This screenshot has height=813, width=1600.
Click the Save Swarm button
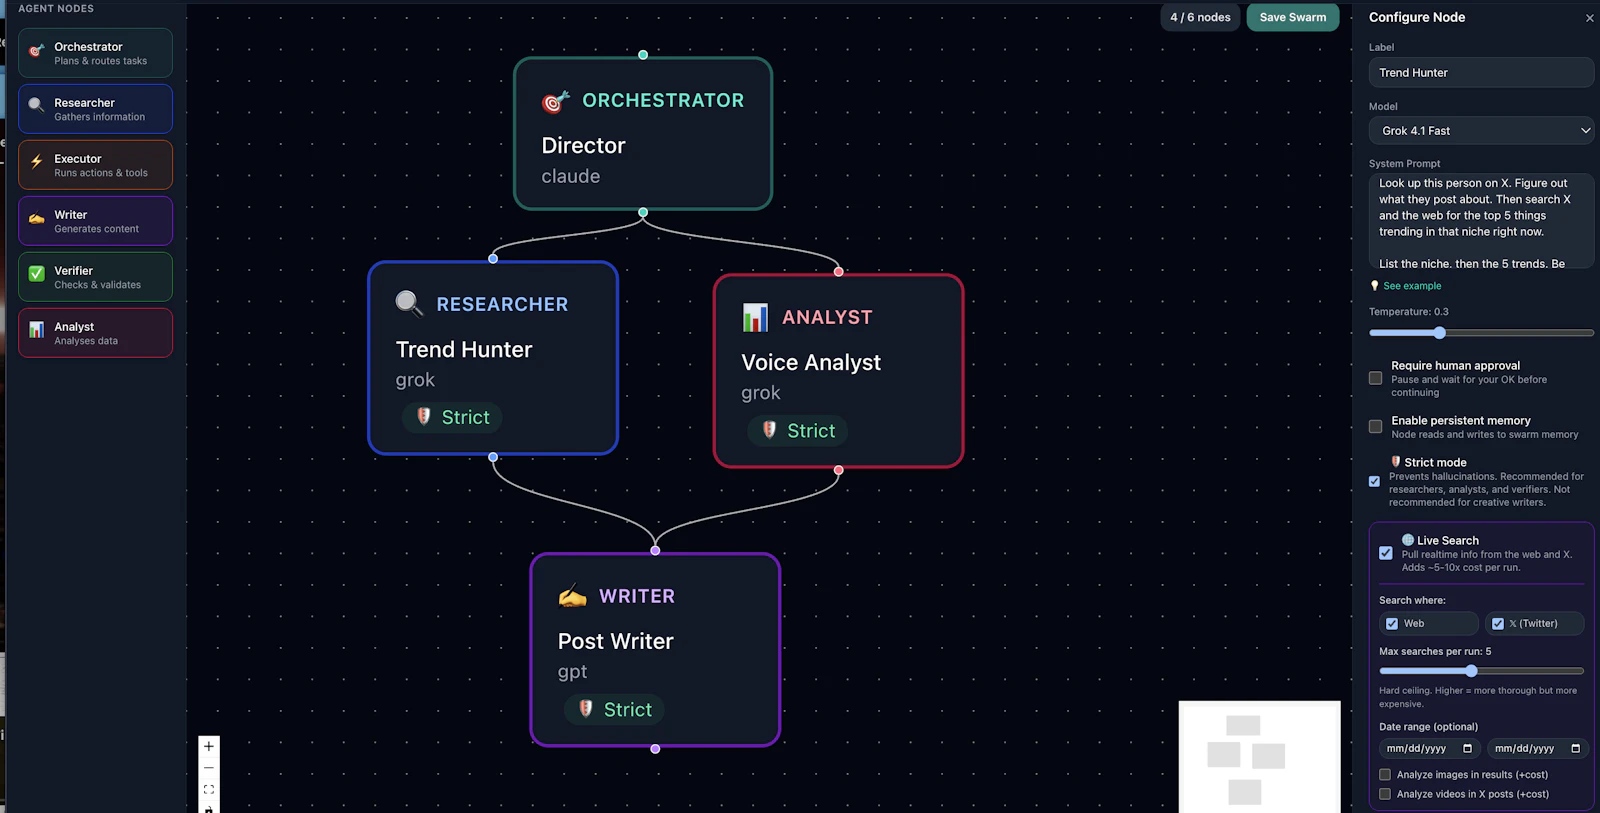tap(1293, 17)
